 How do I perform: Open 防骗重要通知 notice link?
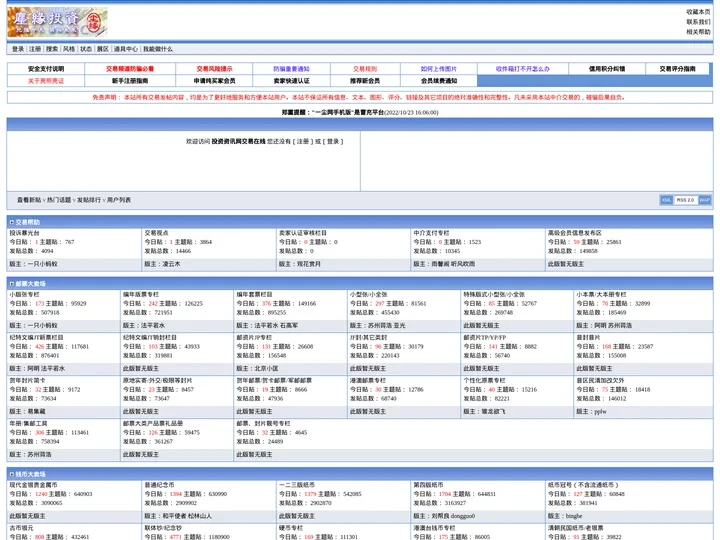(291, 69)
